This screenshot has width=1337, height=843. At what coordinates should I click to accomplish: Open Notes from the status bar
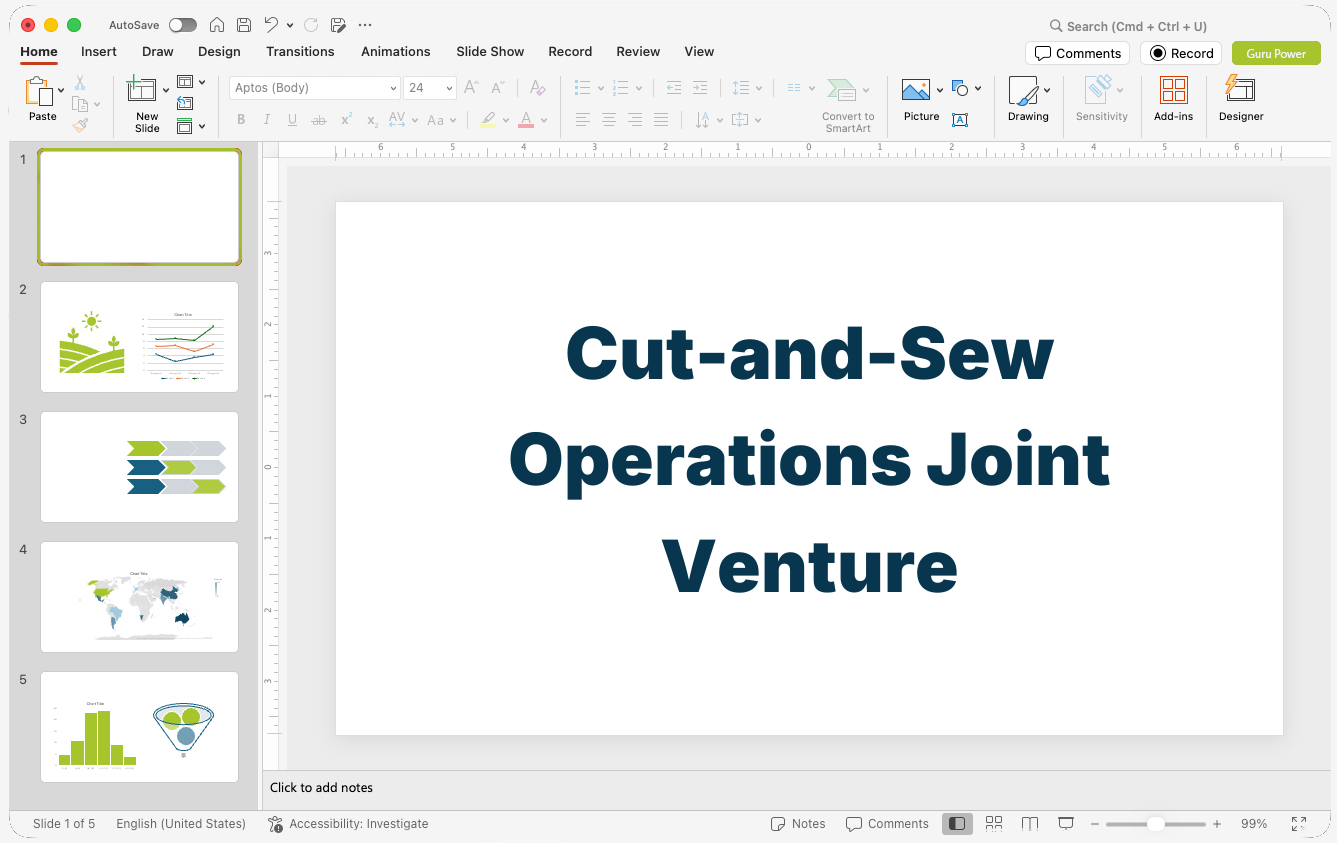pos(798,824)
